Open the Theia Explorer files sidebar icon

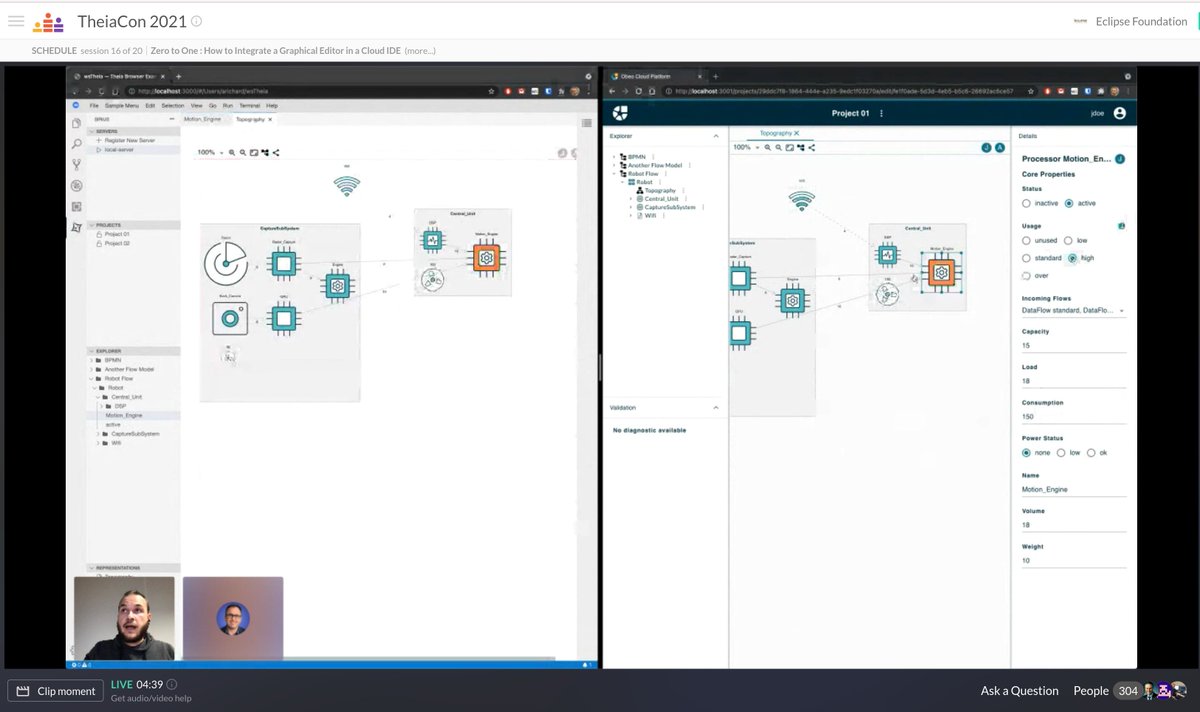[x=76, y=124]
